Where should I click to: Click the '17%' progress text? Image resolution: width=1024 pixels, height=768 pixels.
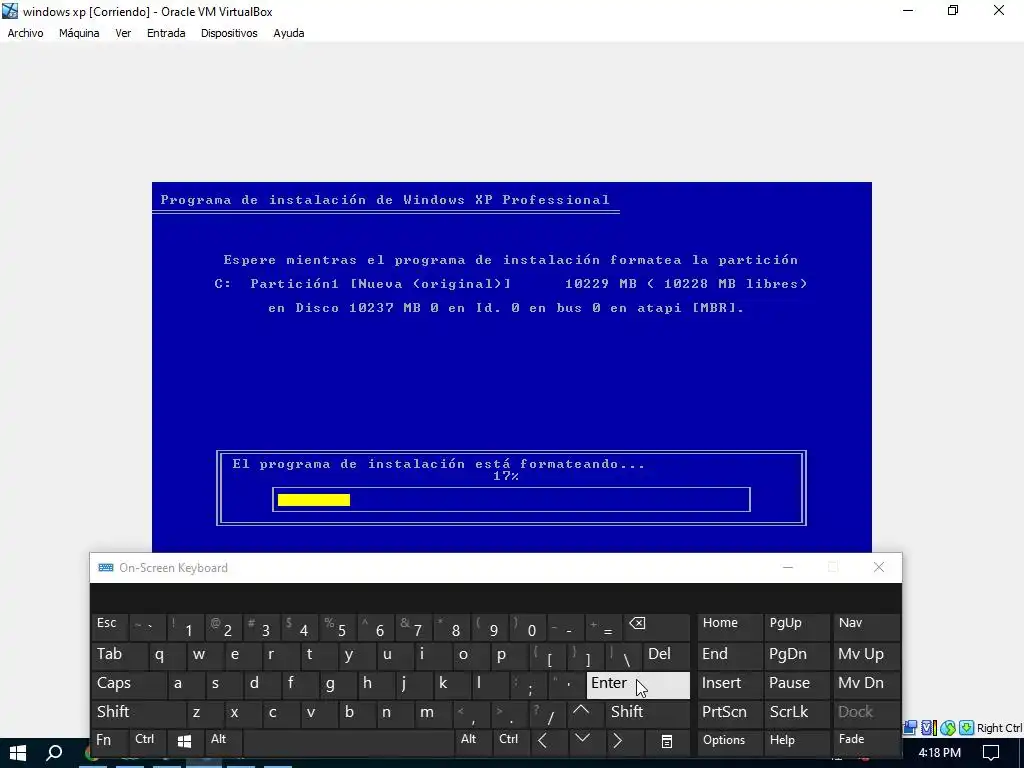505,476
